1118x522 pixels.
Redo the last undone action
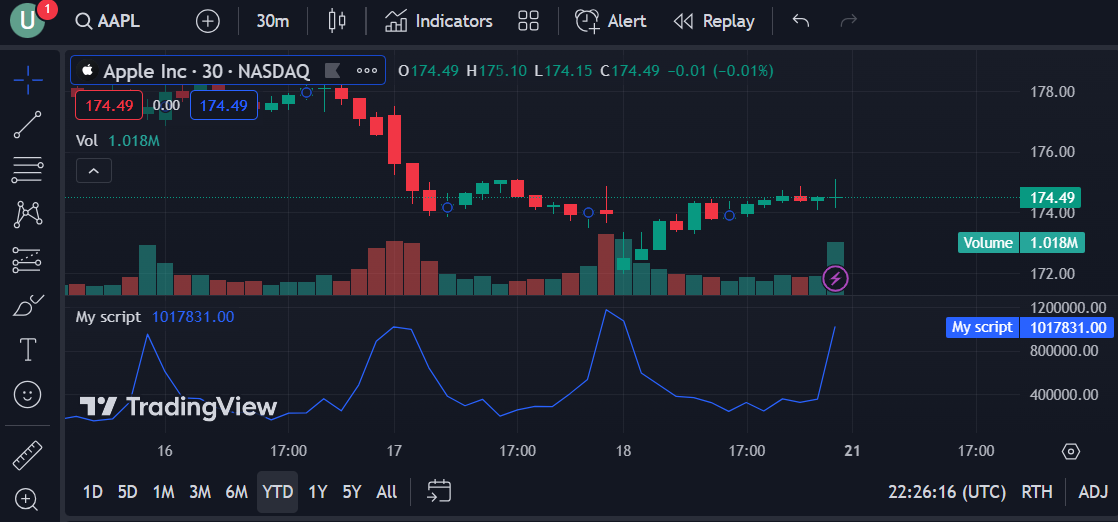pyautogui.click(x=848, y=21)
